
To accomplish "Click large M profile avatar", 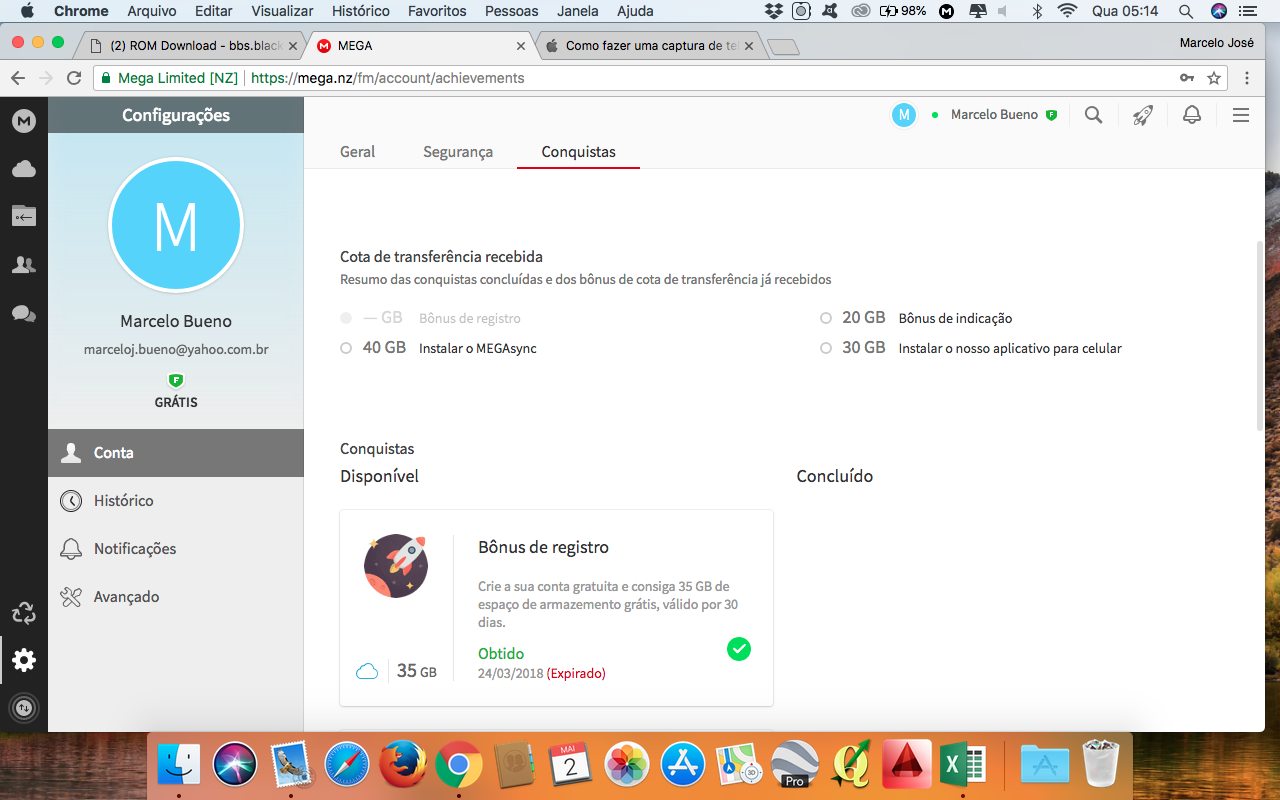I will click(176, 225).
